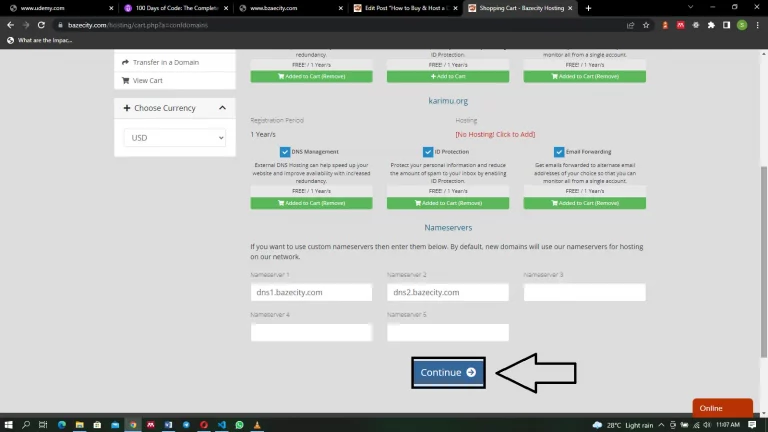Open Microsoft Store from the taskbar
768x432 pixels.
[97, 425]
